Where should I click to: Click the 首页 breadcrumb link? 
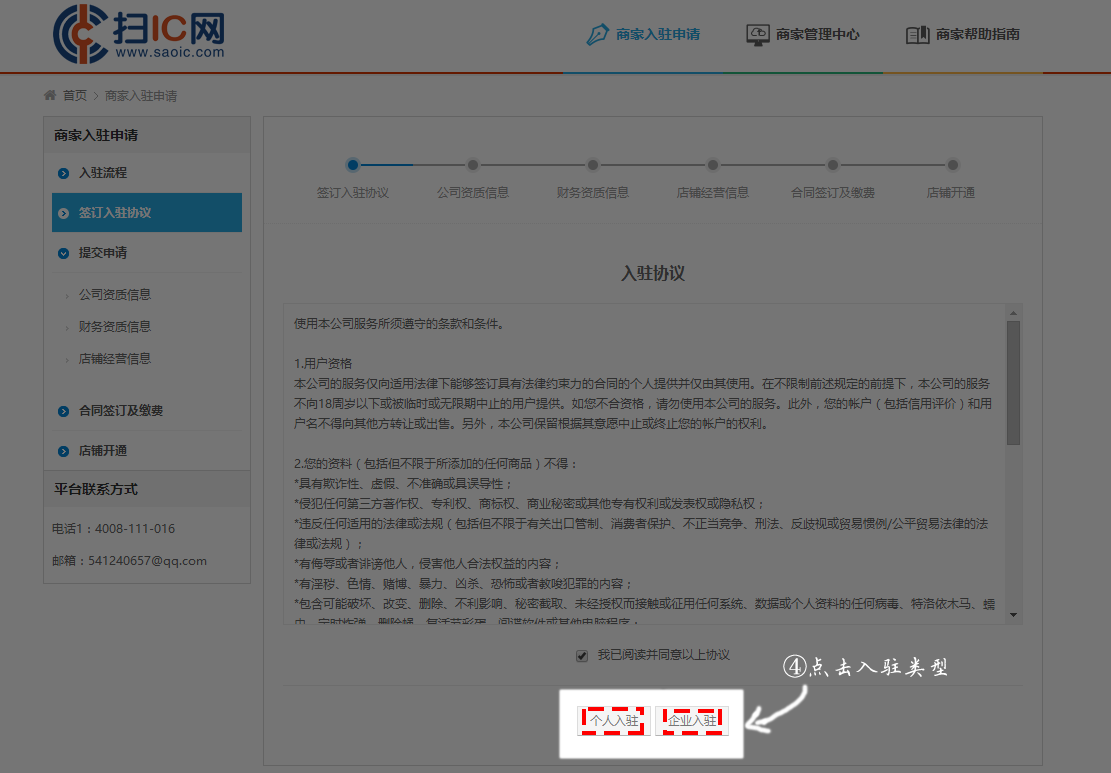(75, 96)
